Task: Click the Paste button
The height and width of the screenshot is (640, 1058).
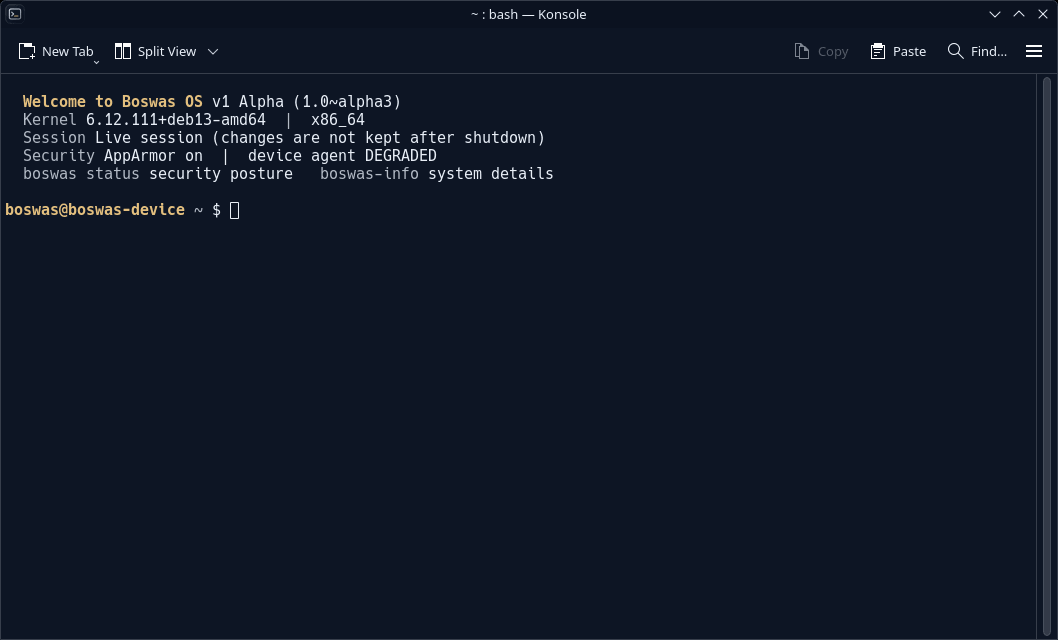Action: [898, 51]
